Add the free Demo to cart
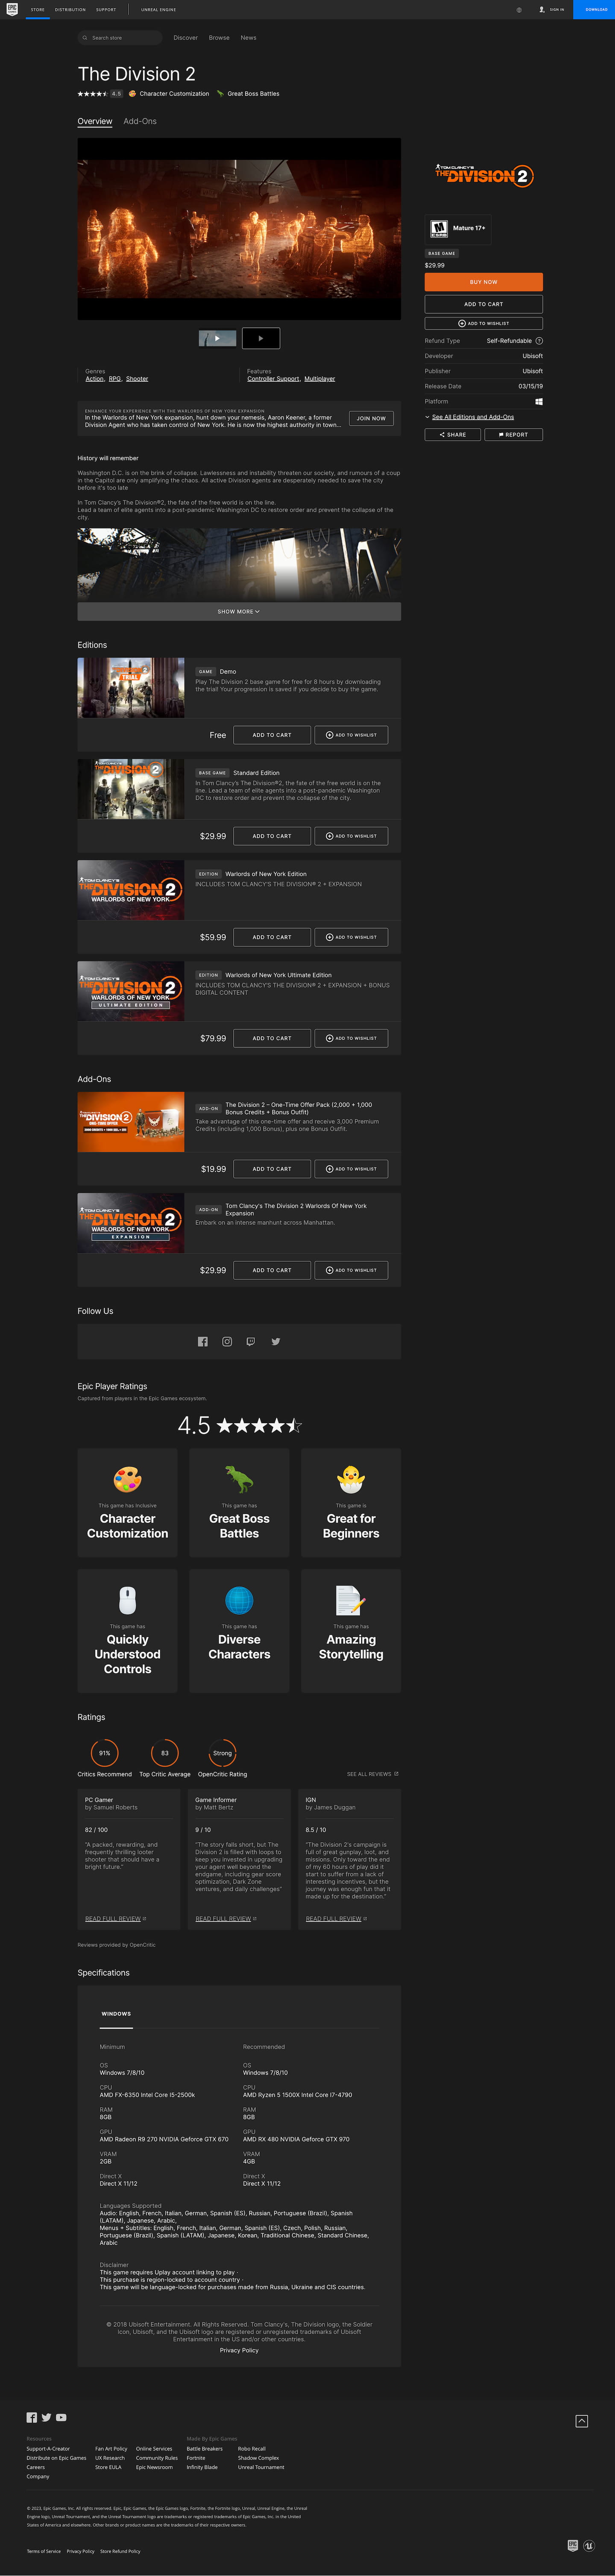 click(272, 735)
